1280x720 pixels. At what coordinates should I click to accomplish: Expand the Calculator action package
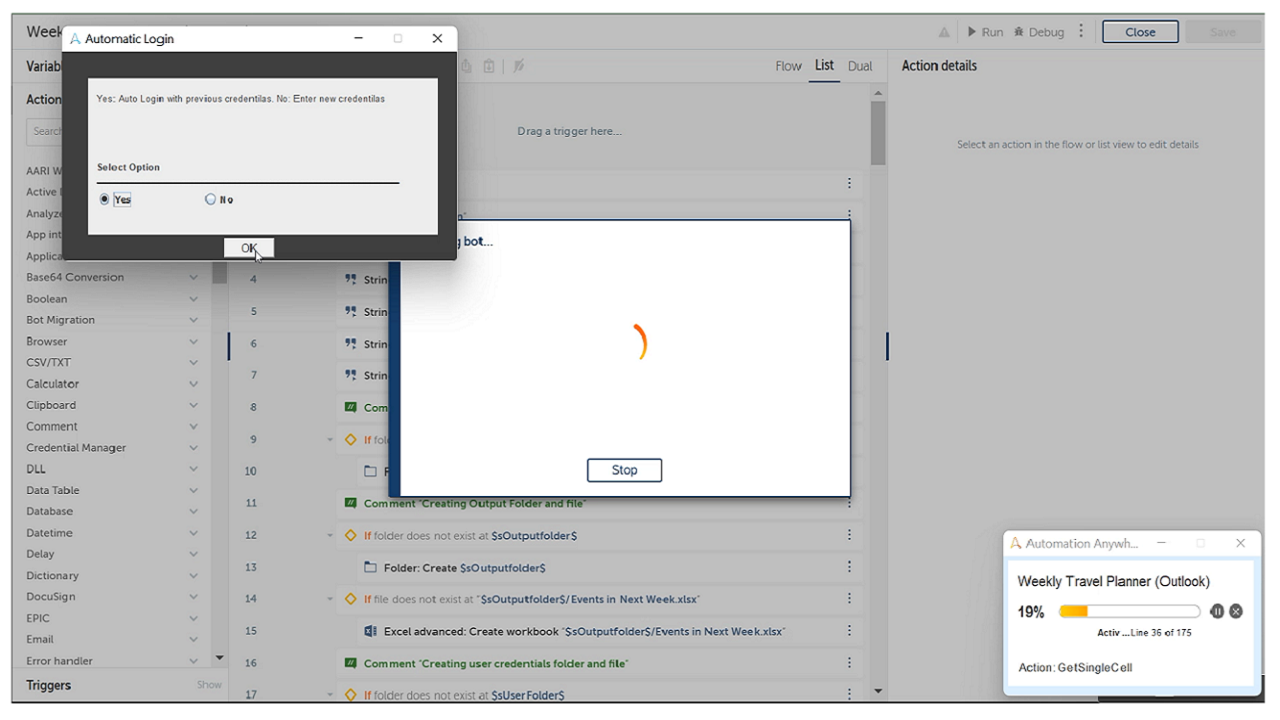194,384
